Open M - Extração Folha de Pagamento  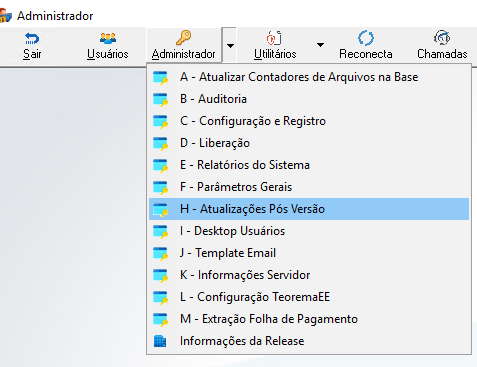click(x=309, y=319)
